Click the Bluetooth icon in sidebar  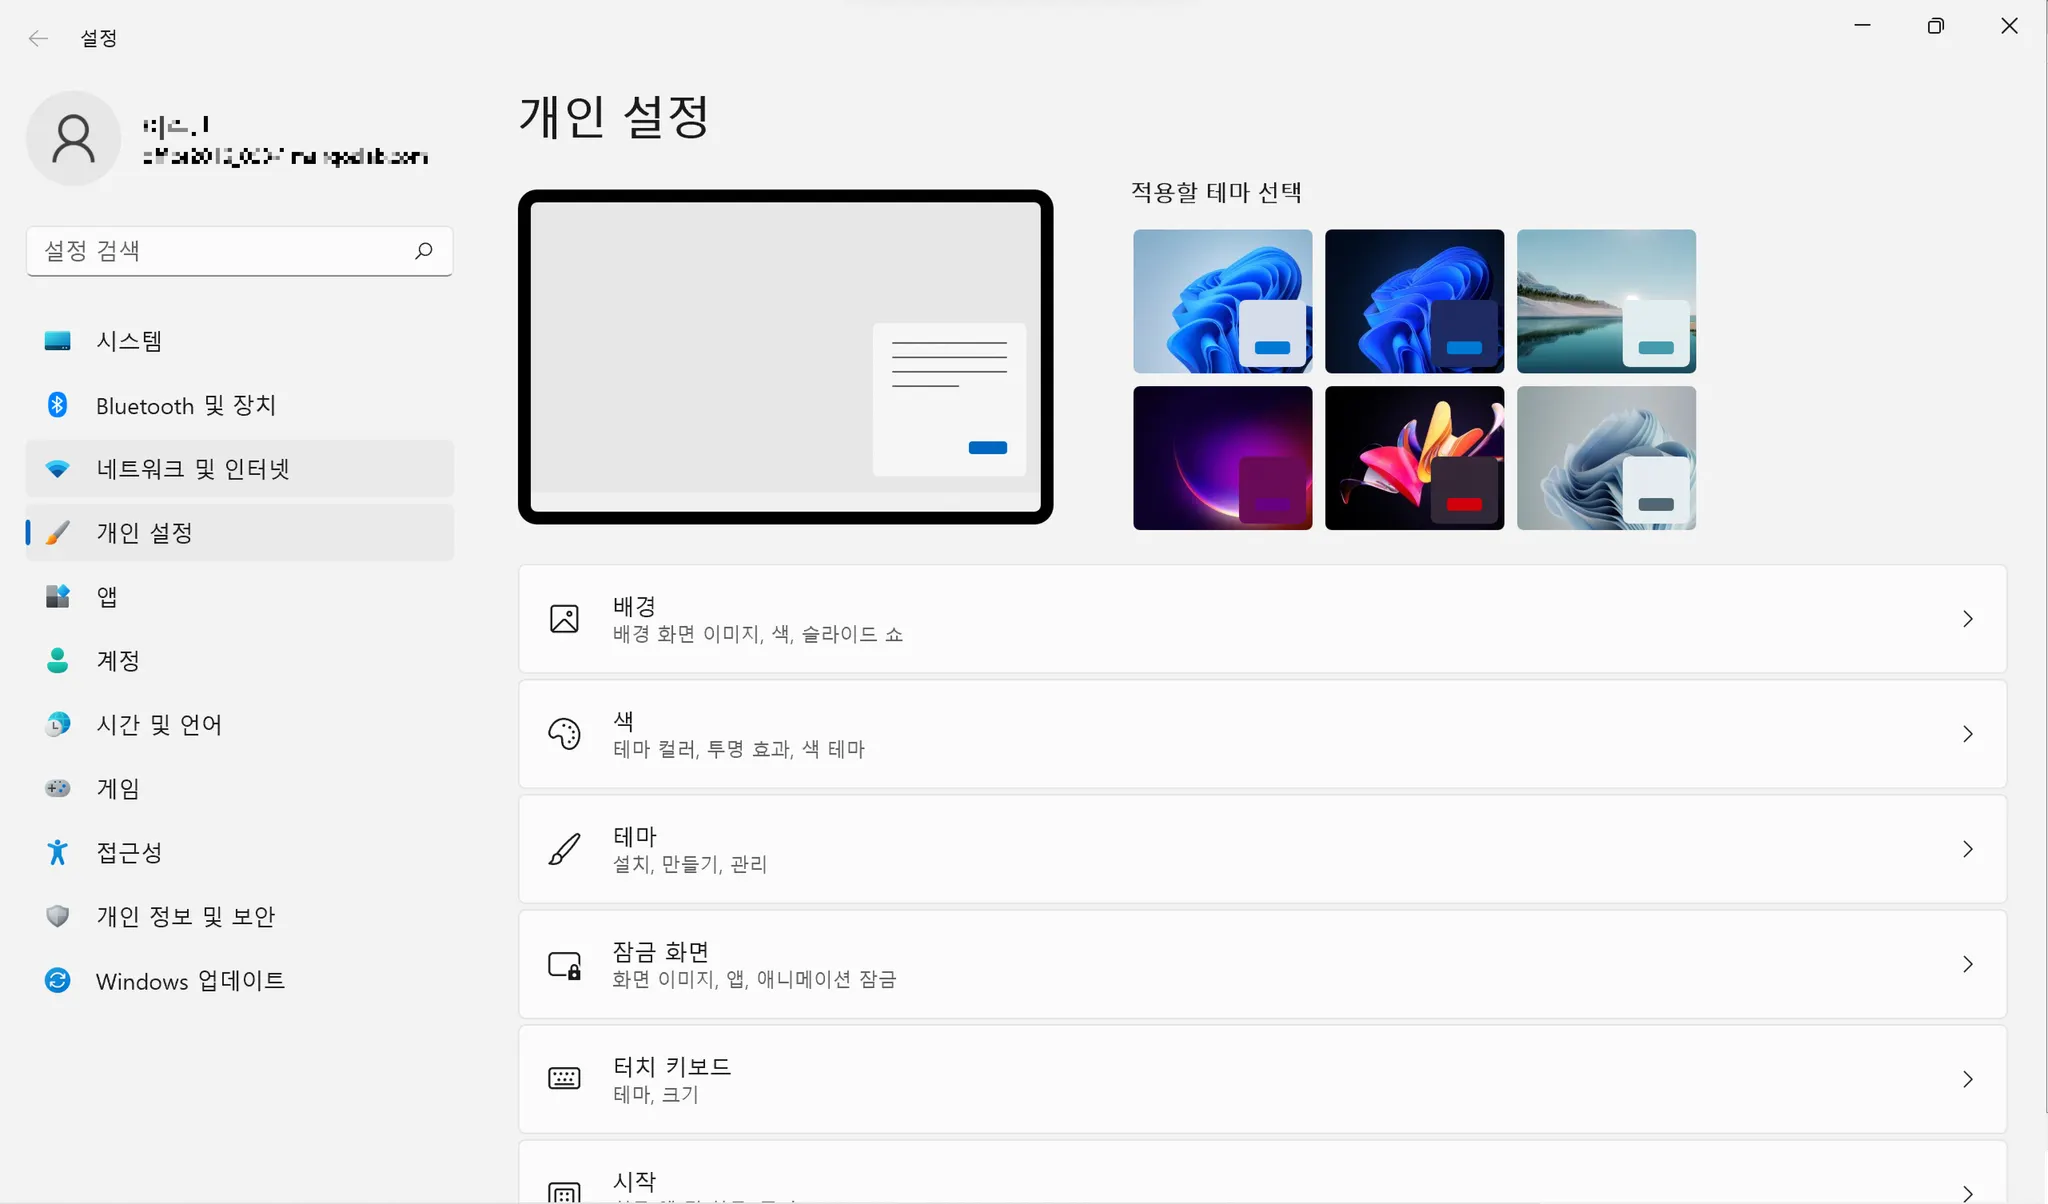pos(57,405)
